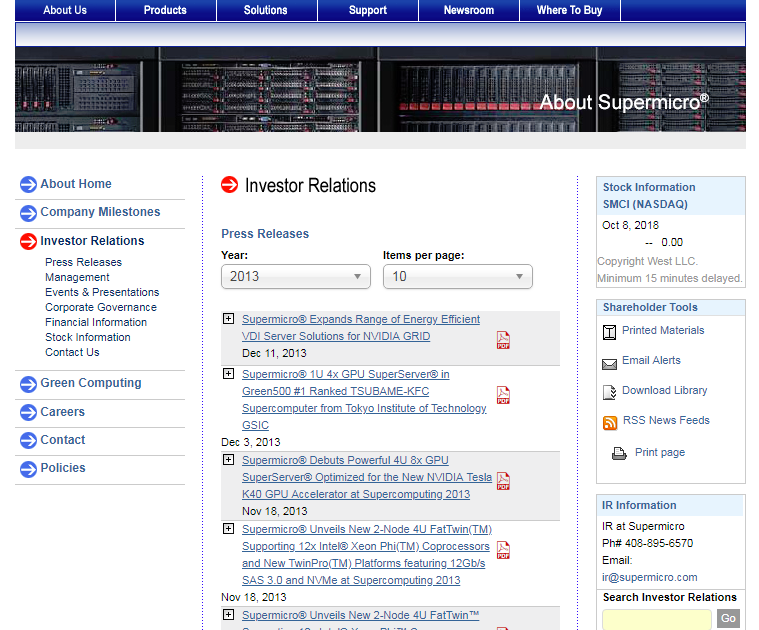This screenshot has height=630, width=759.
Task: Click the About Supermicro banner image
Action: 380,90
